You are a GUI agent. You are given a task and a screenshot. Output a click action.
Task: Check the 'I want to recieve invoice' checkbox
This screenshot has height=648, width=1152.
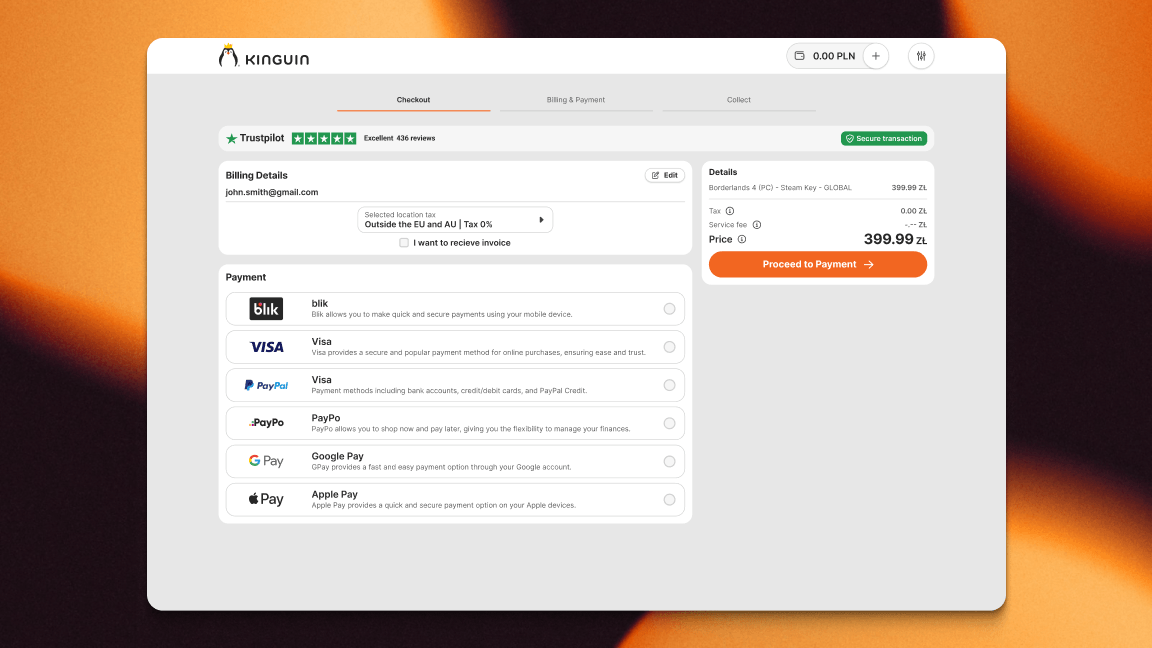(404, 242)
